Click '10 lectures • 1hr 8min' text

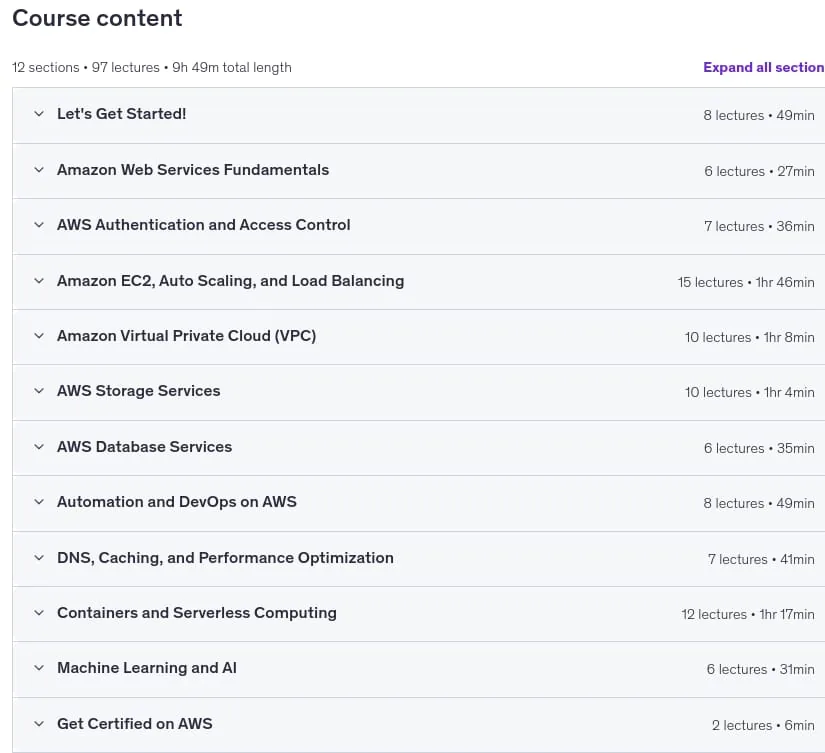[749, 337]
